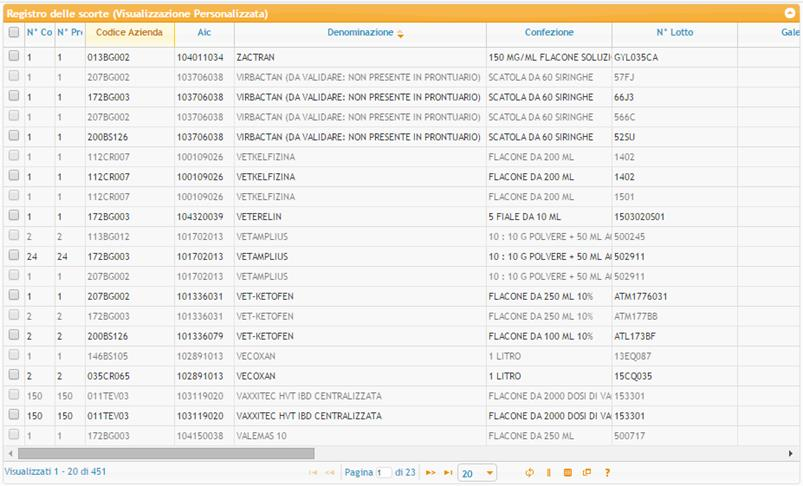Click the Visualizzati 1 - 20 di 451 status
Image resolution: width=803 pixels, height=486 pixels.
coord(55,471)
